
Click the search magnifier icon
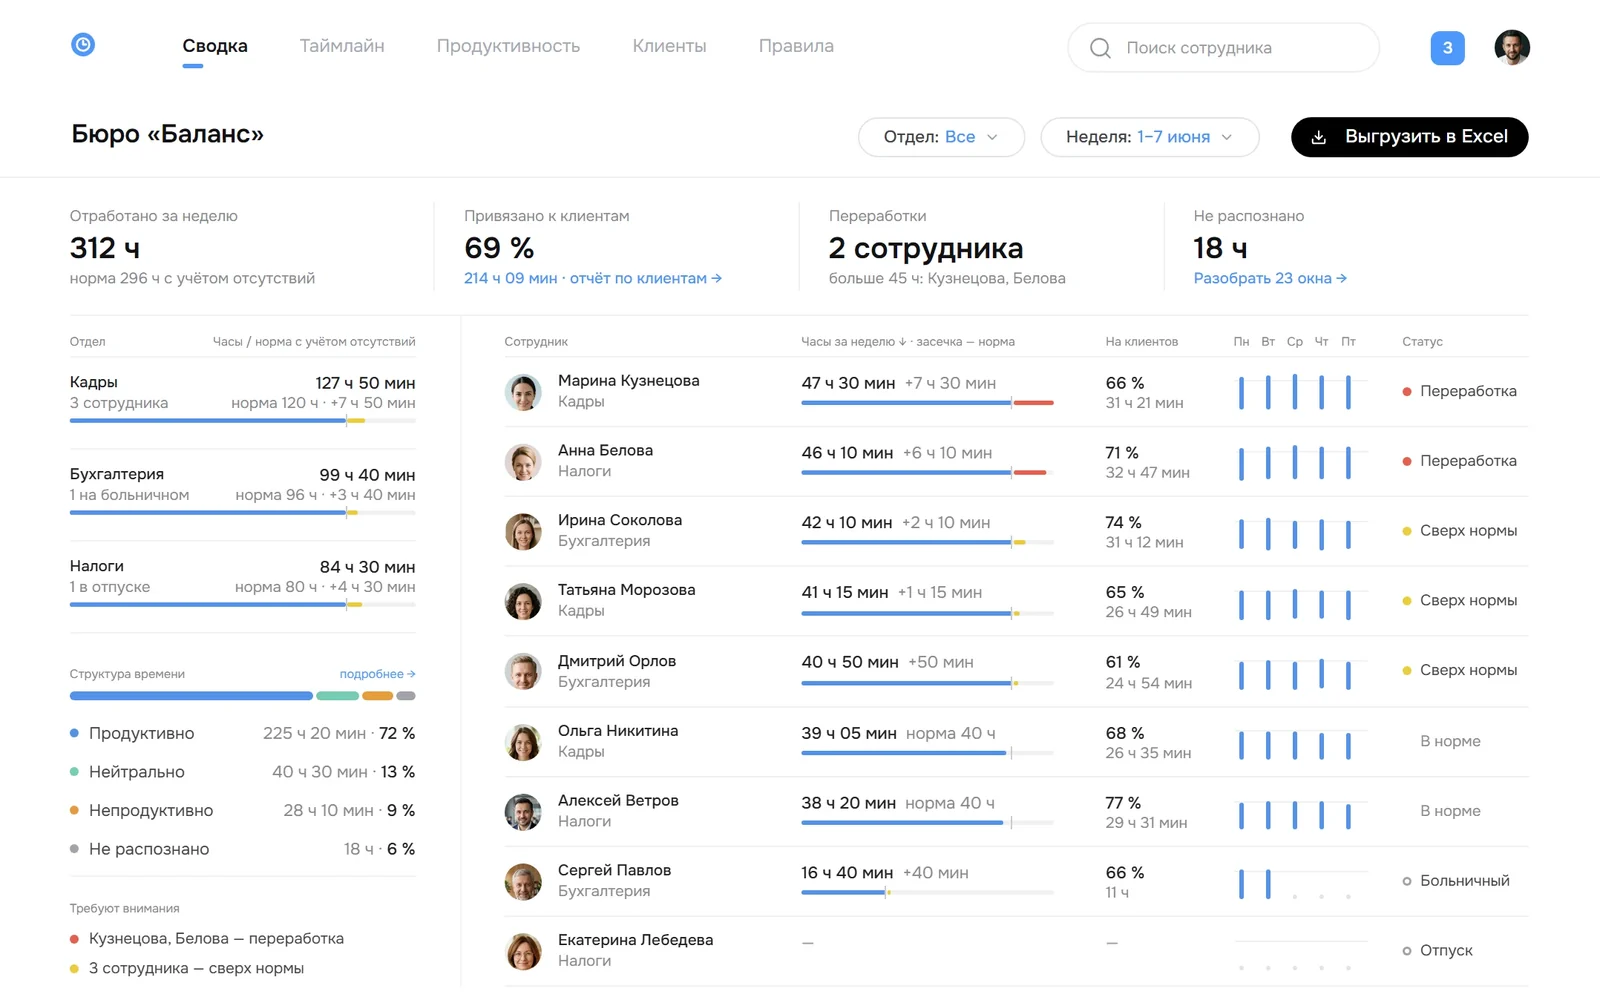coord(1100,48)
